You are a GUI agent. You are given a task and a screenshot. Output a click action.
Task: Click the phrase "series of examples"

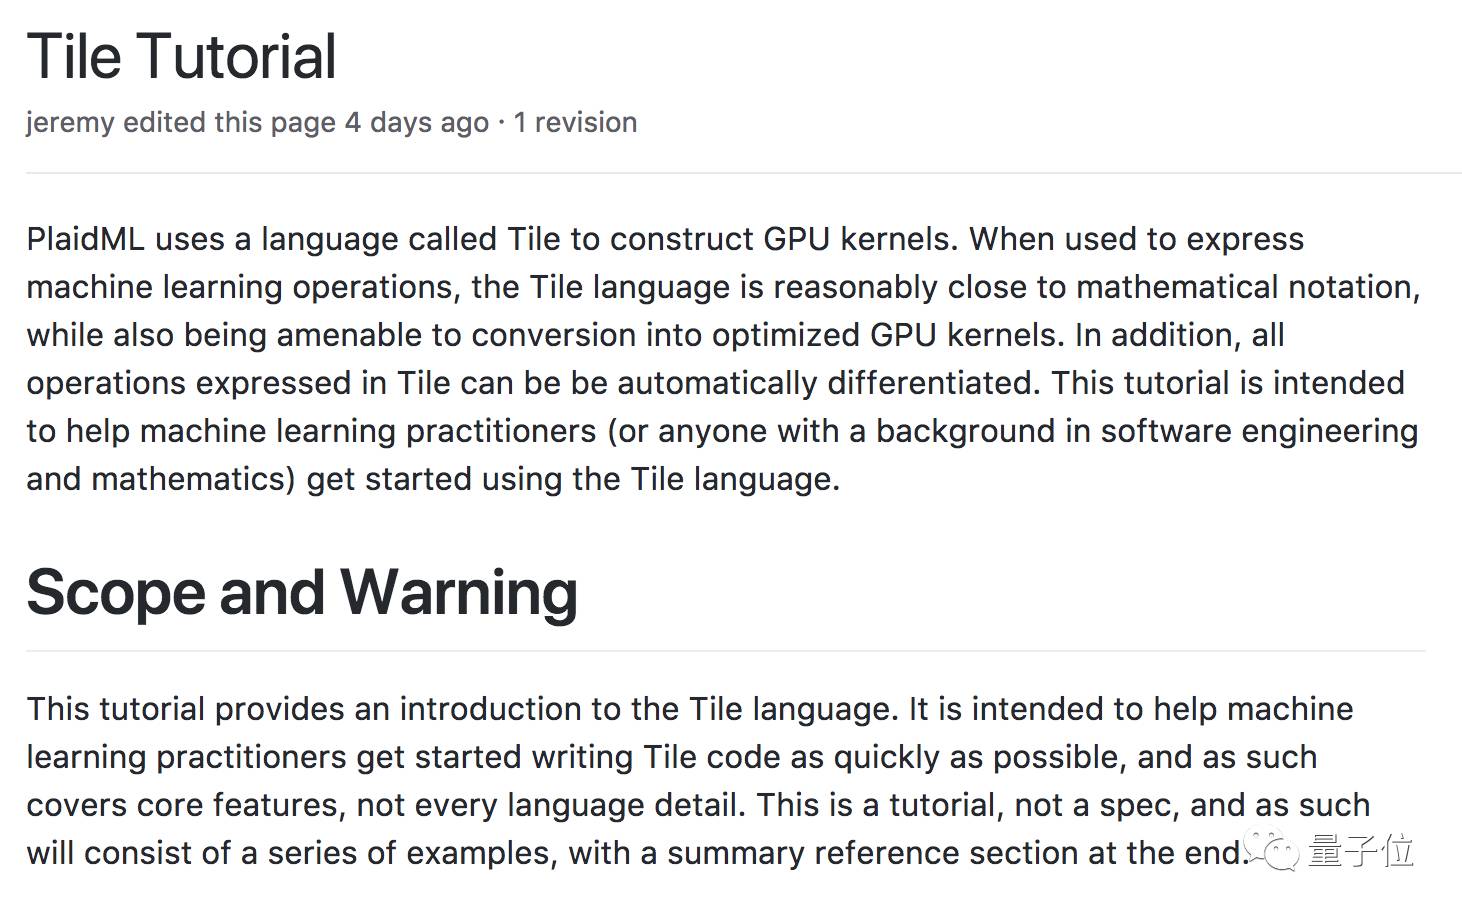point(395,853)
